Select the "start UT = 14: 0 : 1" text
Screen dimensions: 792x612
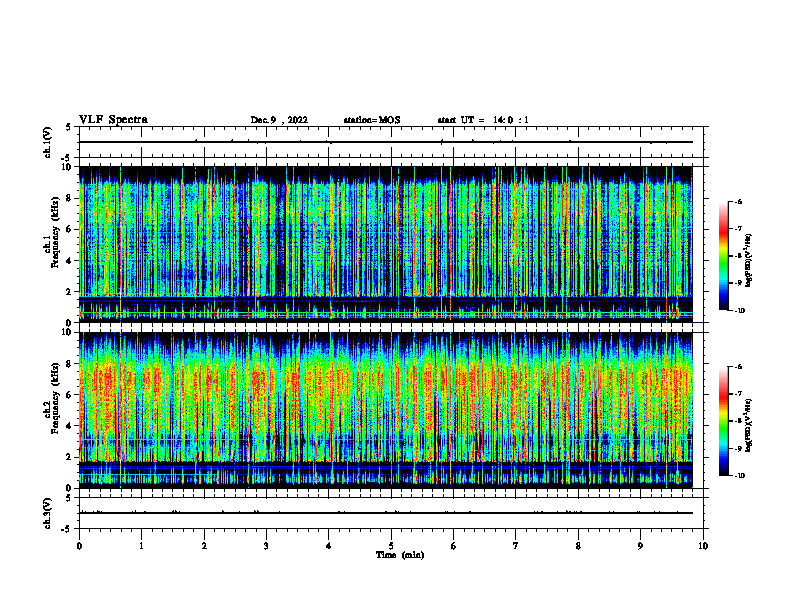point(483,120)
